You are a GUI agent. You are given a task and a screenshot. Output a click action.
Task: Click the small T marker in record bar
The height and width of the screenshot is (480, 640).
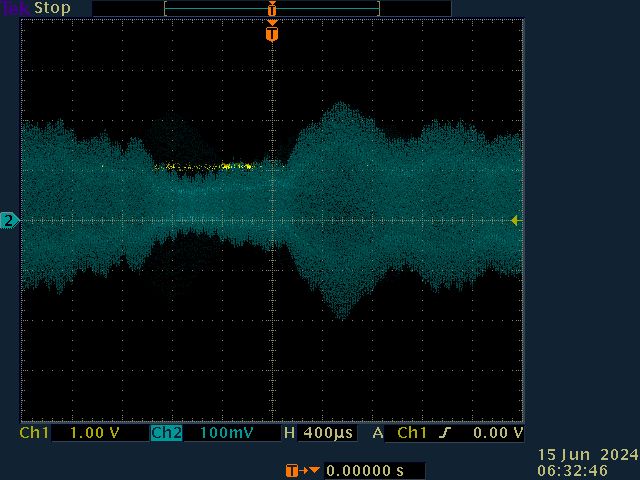(271, 9)
